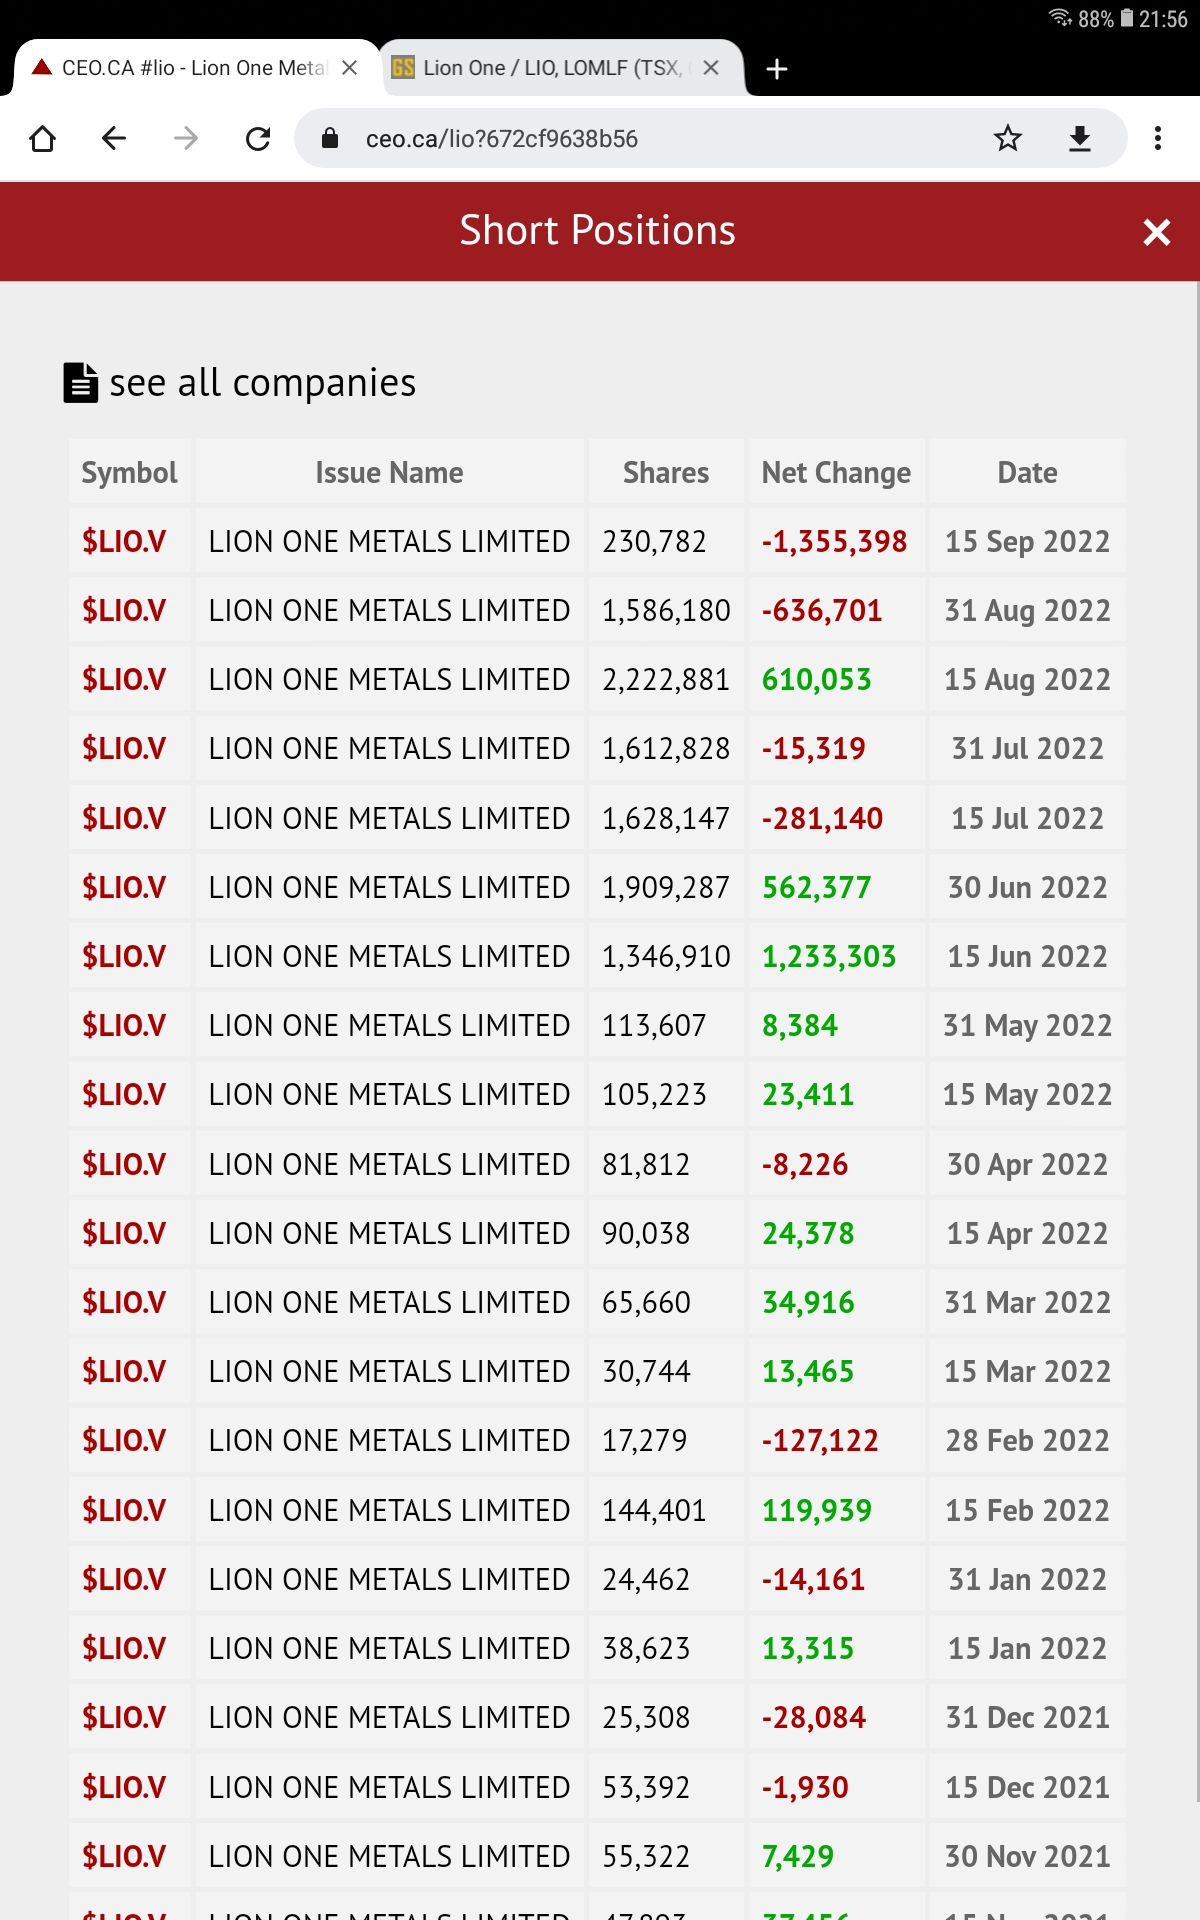Tap the Shares column header
The image size is (1200, 1920).
coord(665,473)
